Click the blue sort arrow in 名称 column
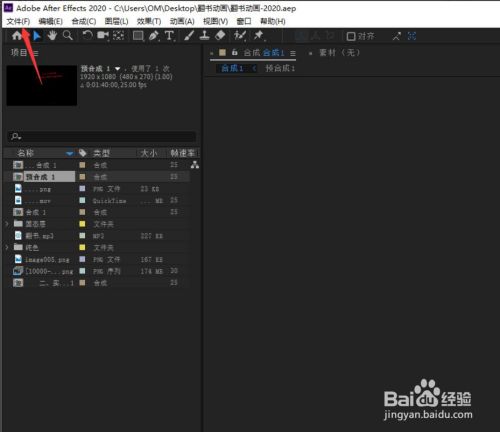This screenshot has height=432, width=500. (69, 153)
